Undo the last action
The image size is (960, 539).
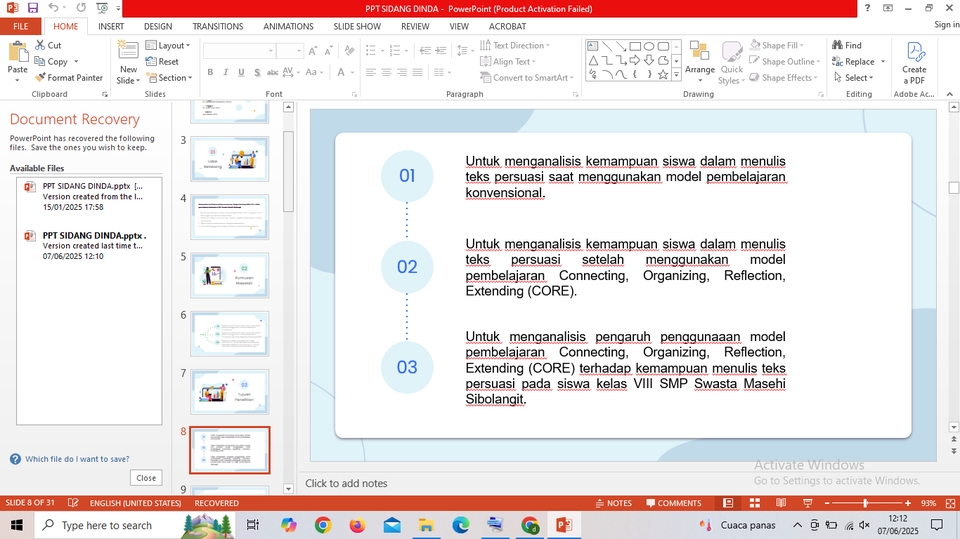[x=53, y=8]
